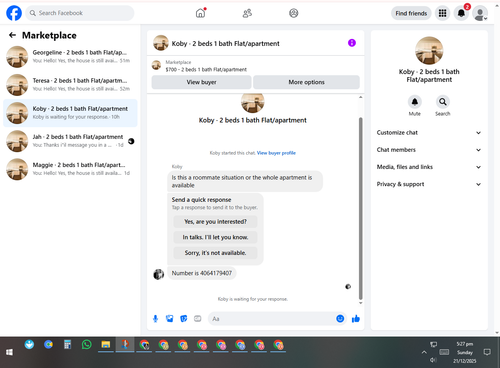Click the More options button
The height and width of the screenshot is (368, 500).
[x=306, y=82]
